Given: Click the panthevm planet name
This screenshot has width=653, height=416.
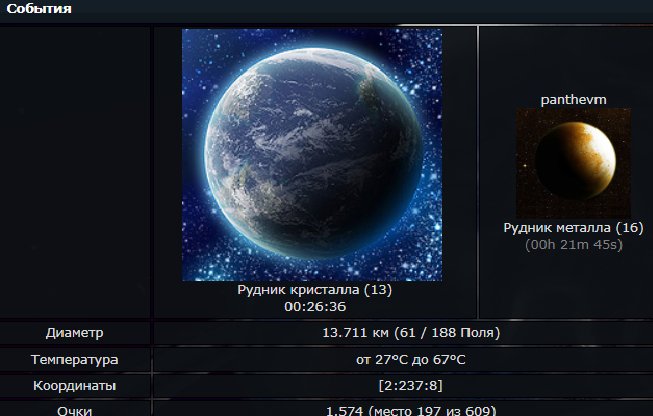Looking at the screenshot, I should coord(573,100).
